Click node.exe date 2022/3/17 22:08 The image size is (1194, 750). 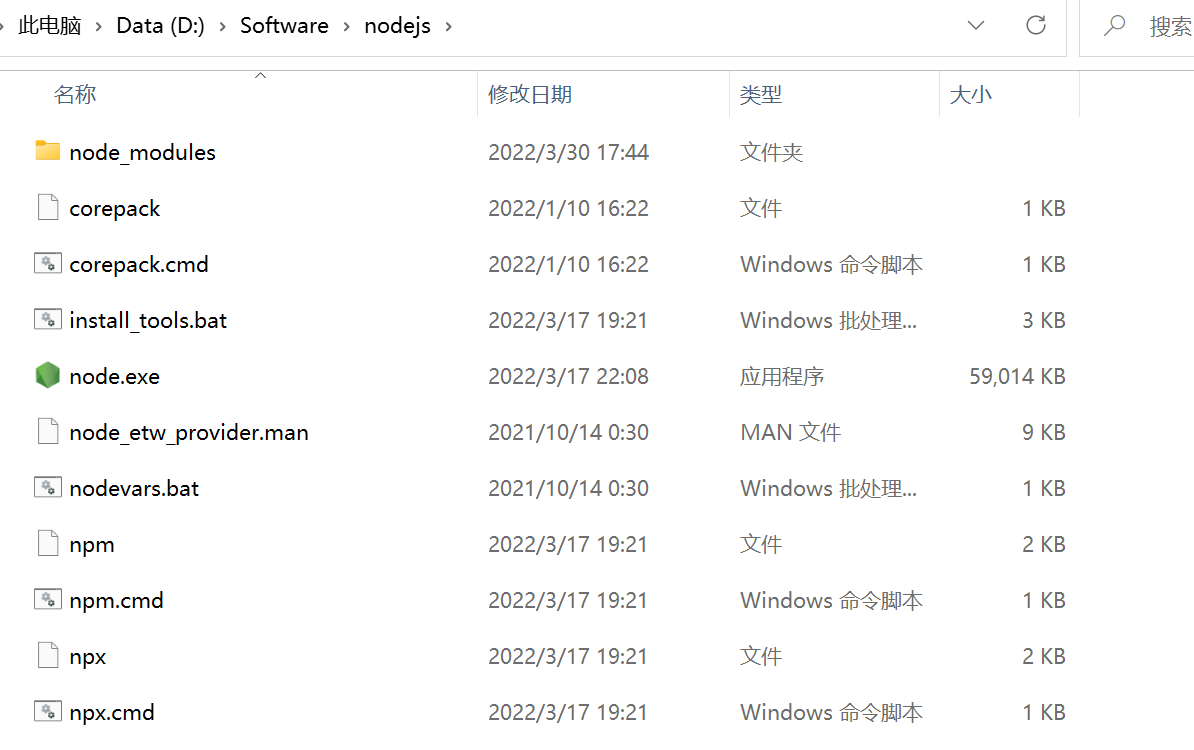pyautogui.click(x=568, y=376)
